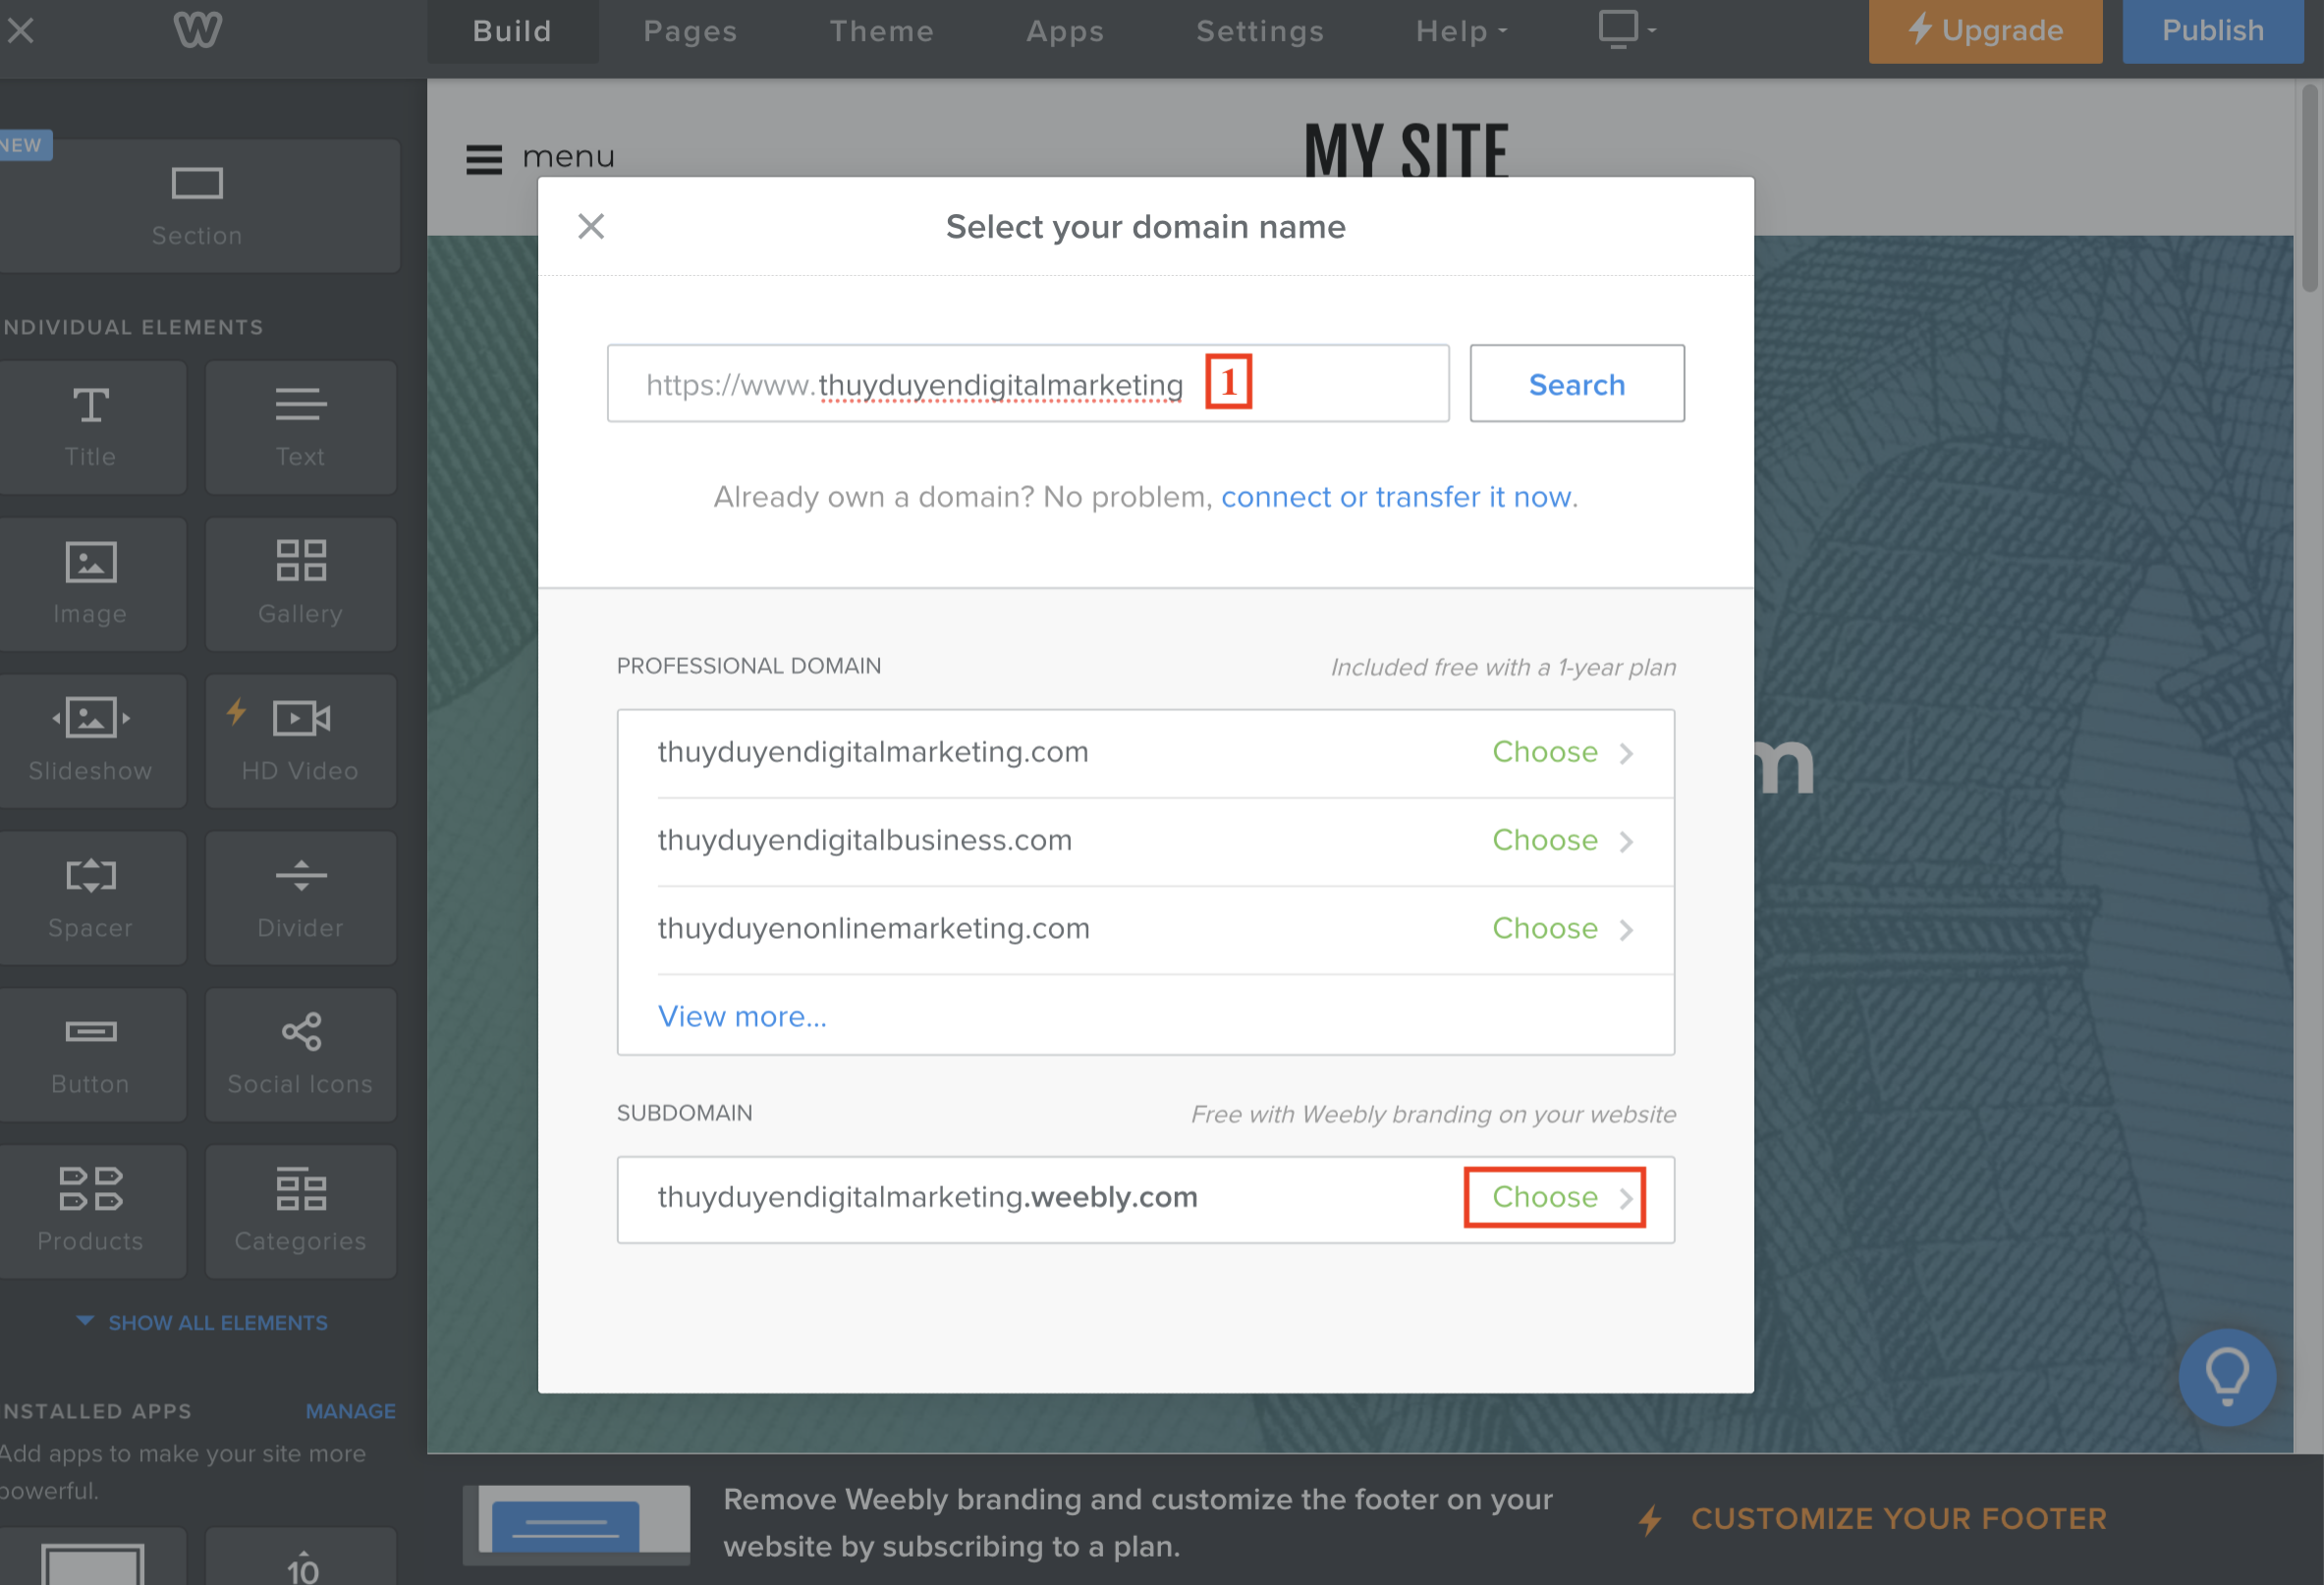Screen dimensions: 2324x1585
Task: Choose thuyduyendigitalbusiness.com domain
Action: (x=1562, y=840)
